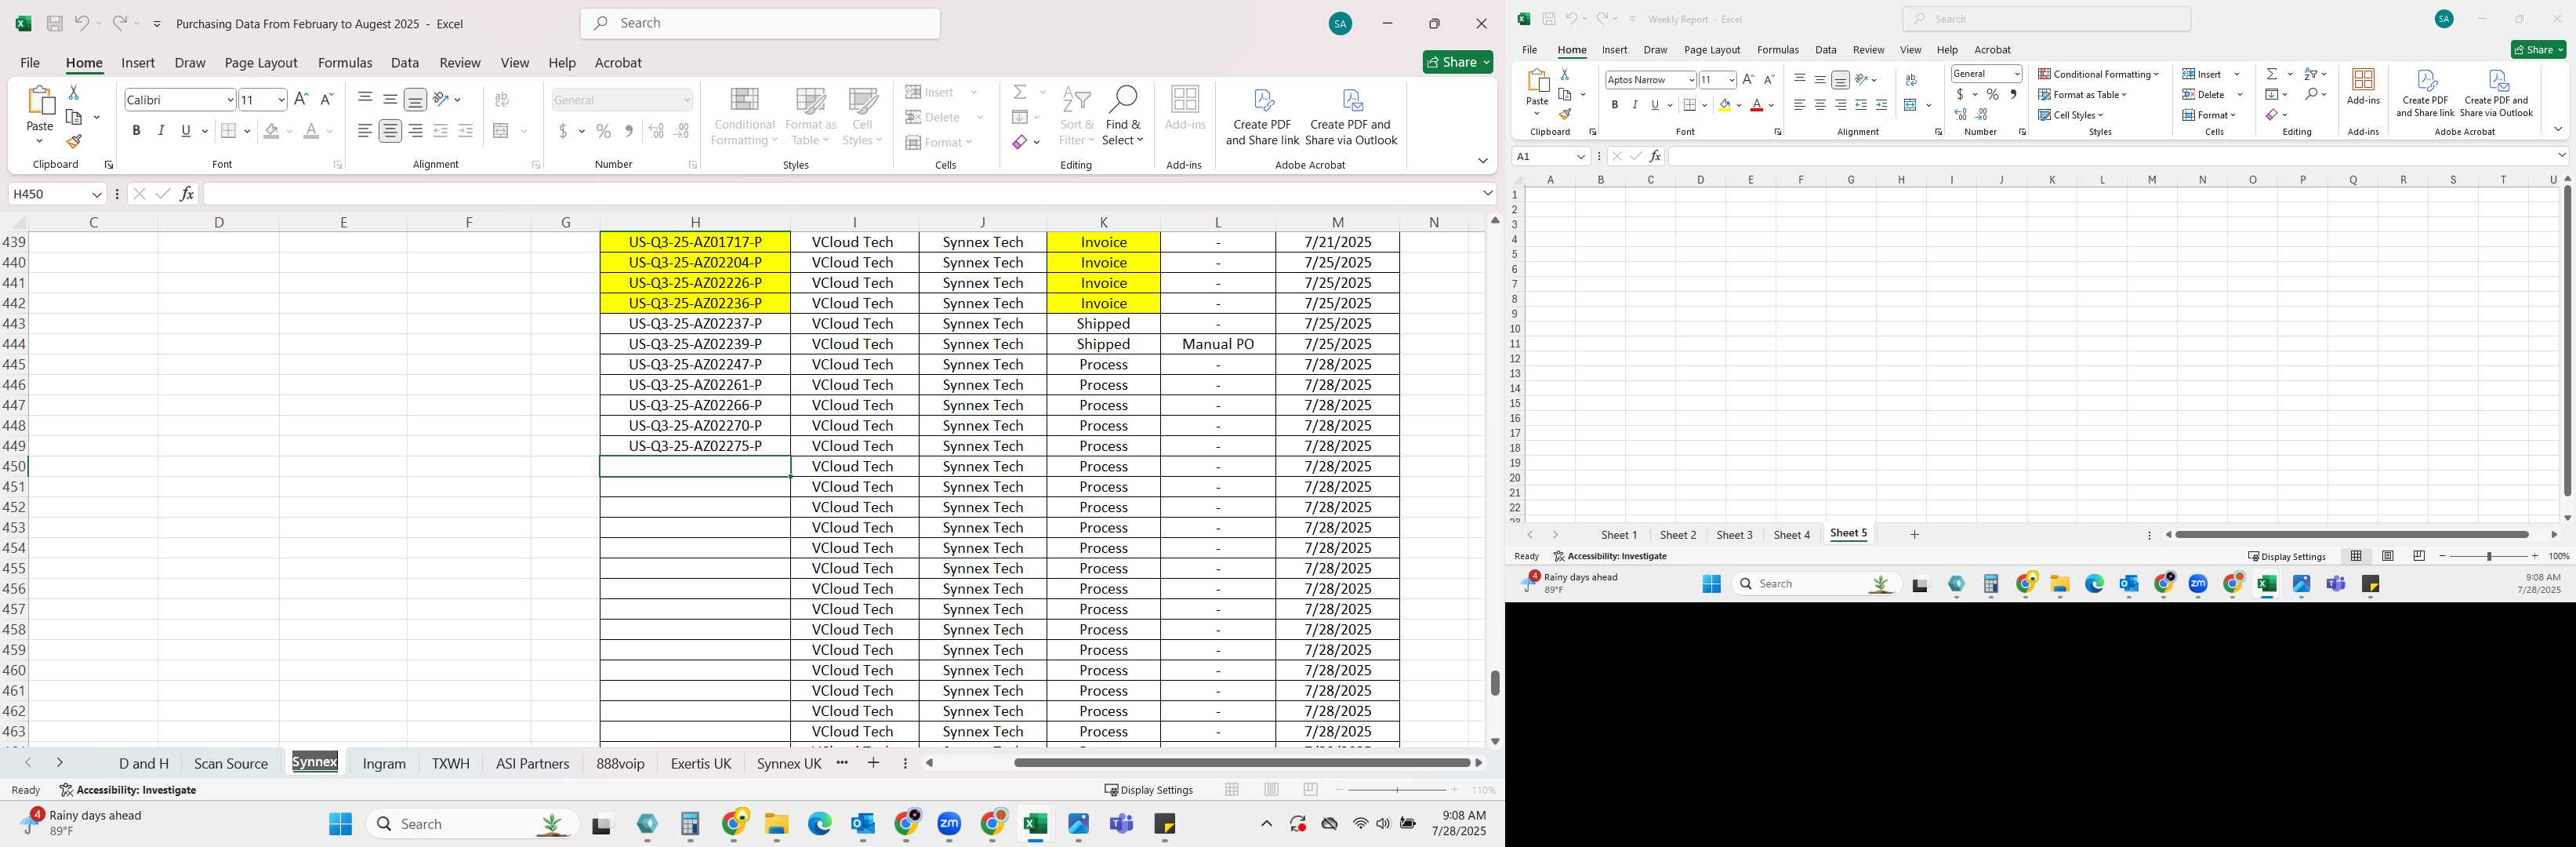Click Comma Style icon in Weekly Report window
This screenshot has width=2576, height=847.
click(x=2013, y=94)
